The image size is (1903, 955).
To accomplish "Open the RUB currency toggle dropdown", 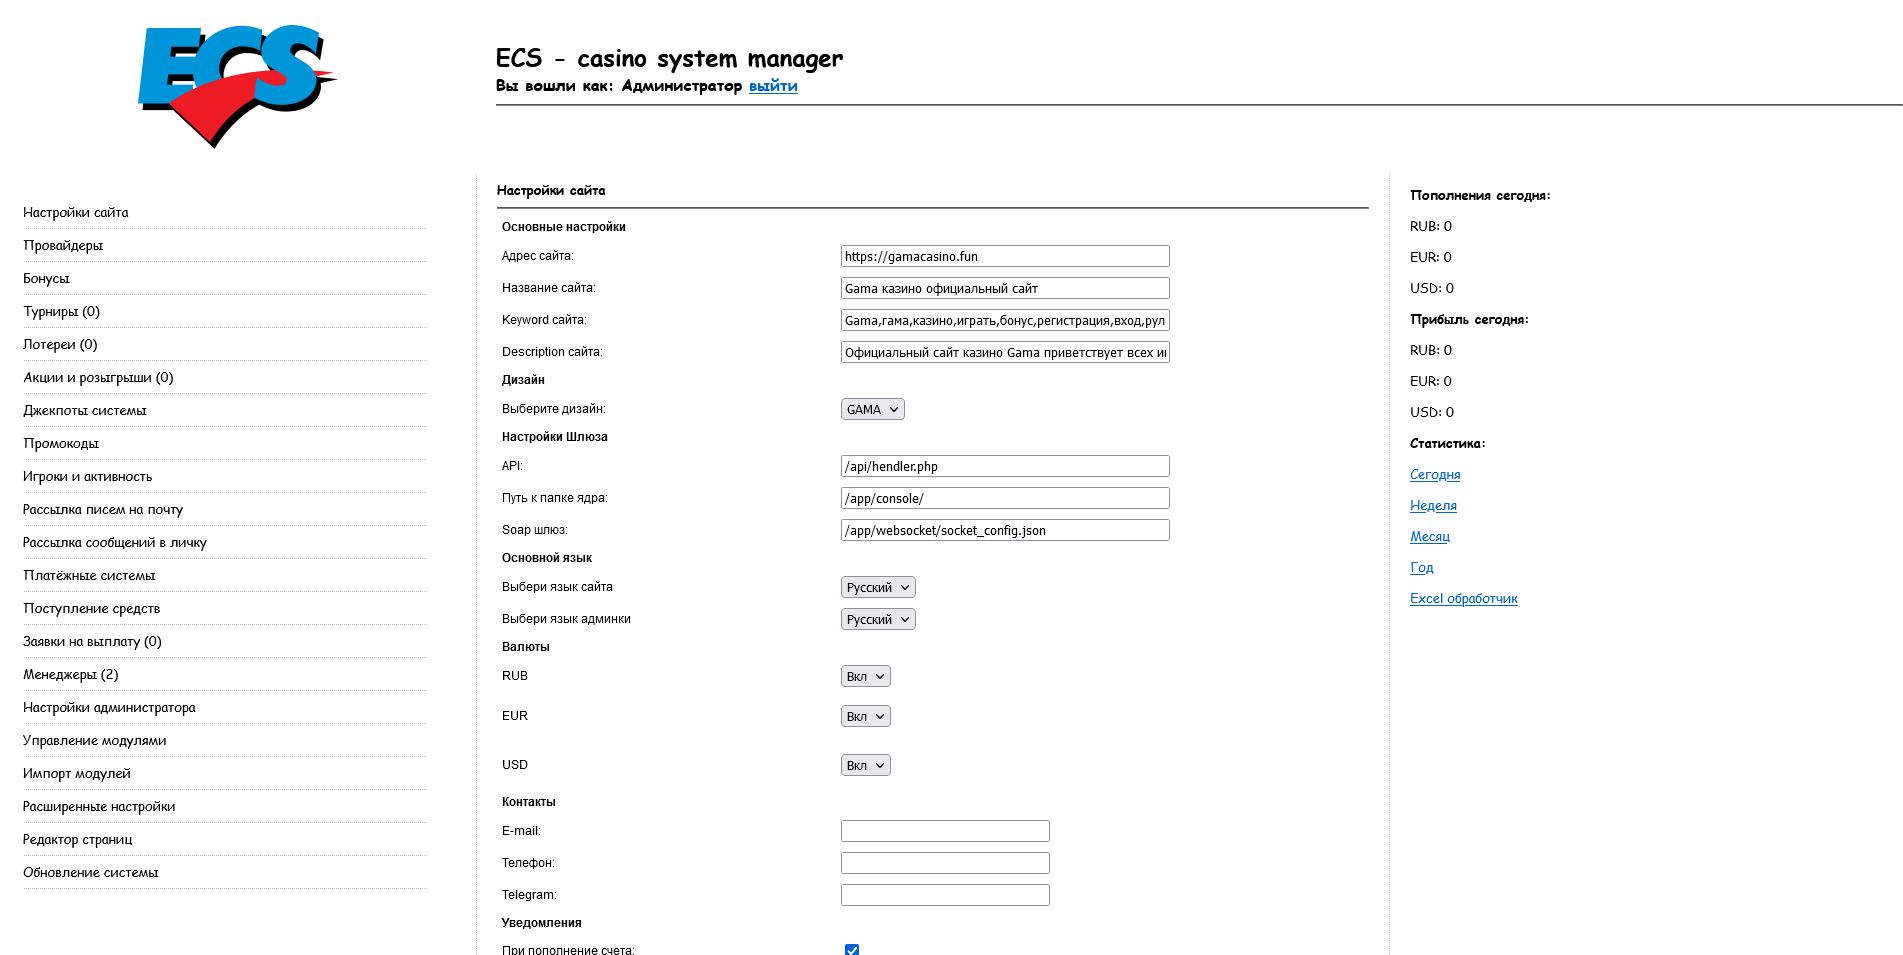I will pos(865,676).
